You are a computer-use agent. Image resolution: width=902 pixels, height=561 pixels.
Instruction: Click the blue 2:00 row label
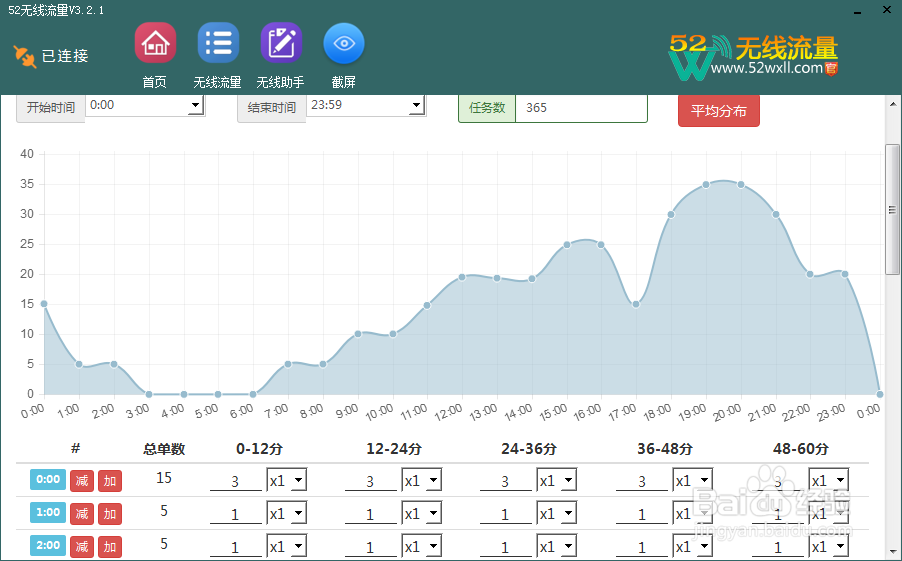click(48, 545)
